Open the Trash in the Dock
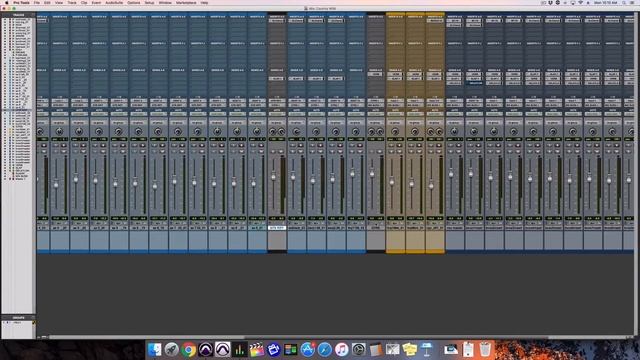The width and height of the screenshot is (640, 360). (x=485, y=349)
